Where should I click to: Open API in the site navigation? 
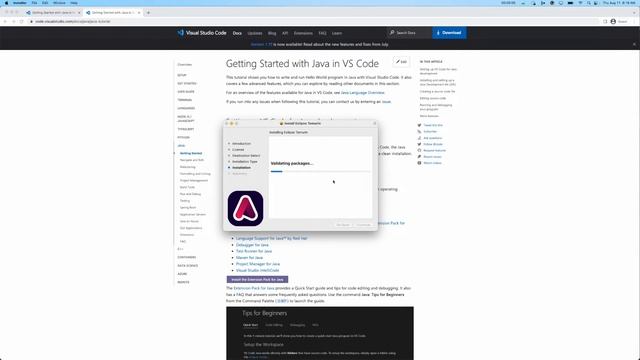tap(285, 33)
